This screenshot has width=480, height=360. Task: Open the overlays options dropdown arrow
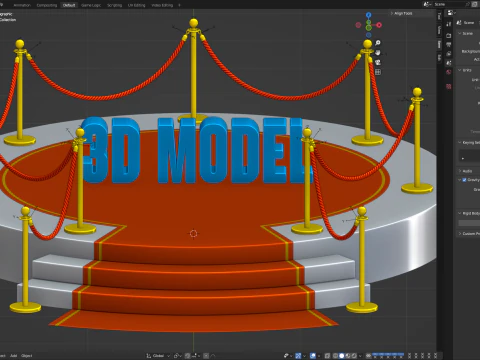tap(318, 356)
